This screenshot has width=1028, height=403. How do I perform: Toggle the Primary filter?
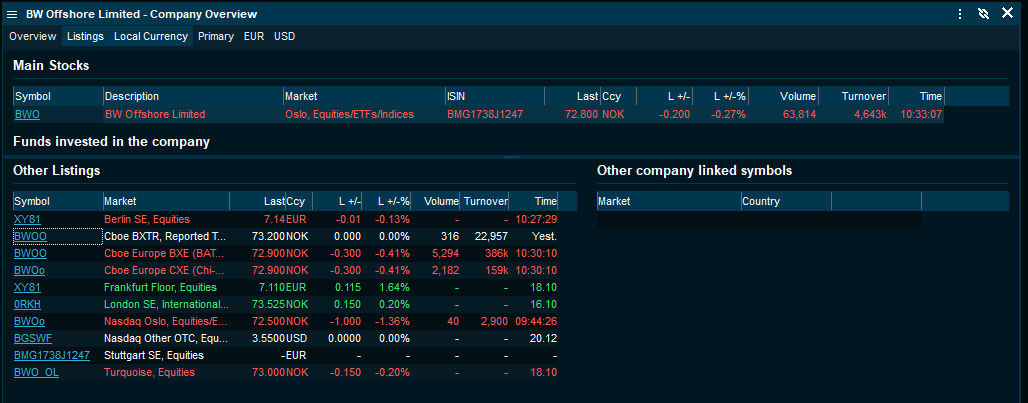pyautogui.click(x=216, y=36)
